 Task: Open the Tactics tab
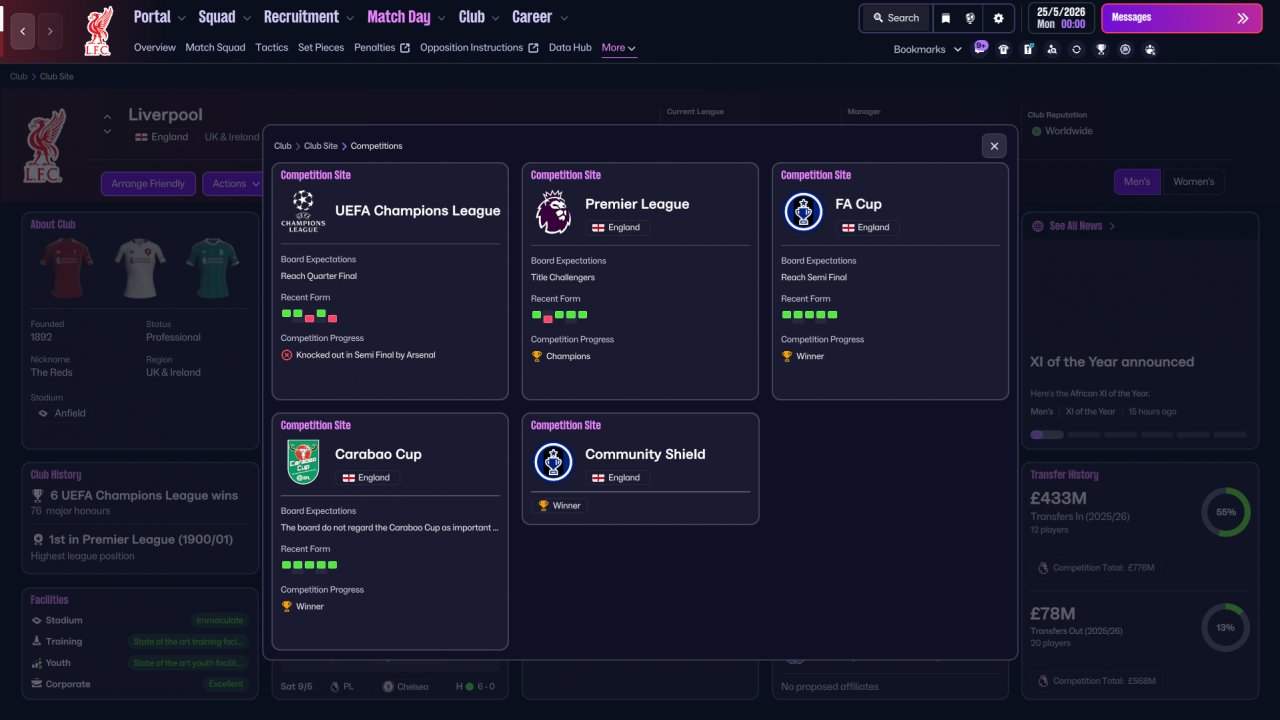click(272, 48)
